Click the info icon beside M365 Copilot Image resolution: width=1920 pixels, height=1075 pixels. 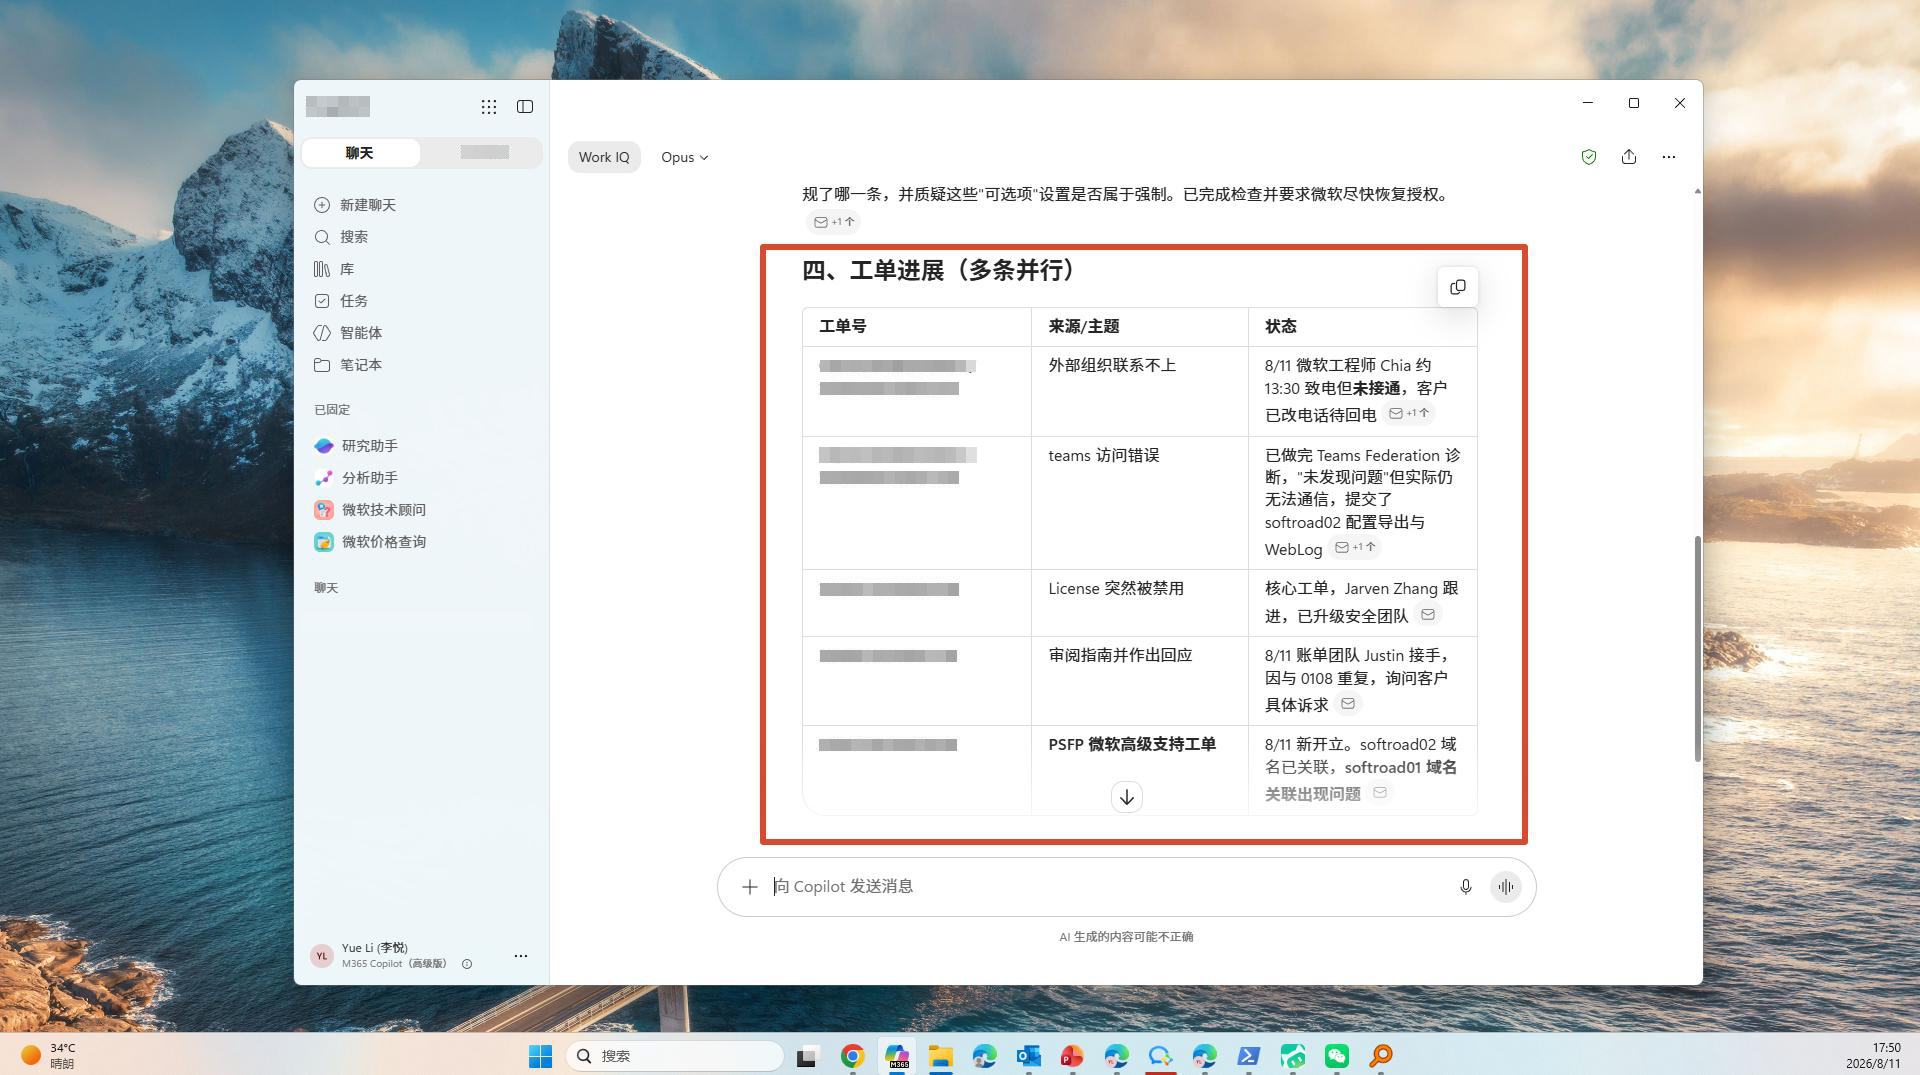[467, 964]
